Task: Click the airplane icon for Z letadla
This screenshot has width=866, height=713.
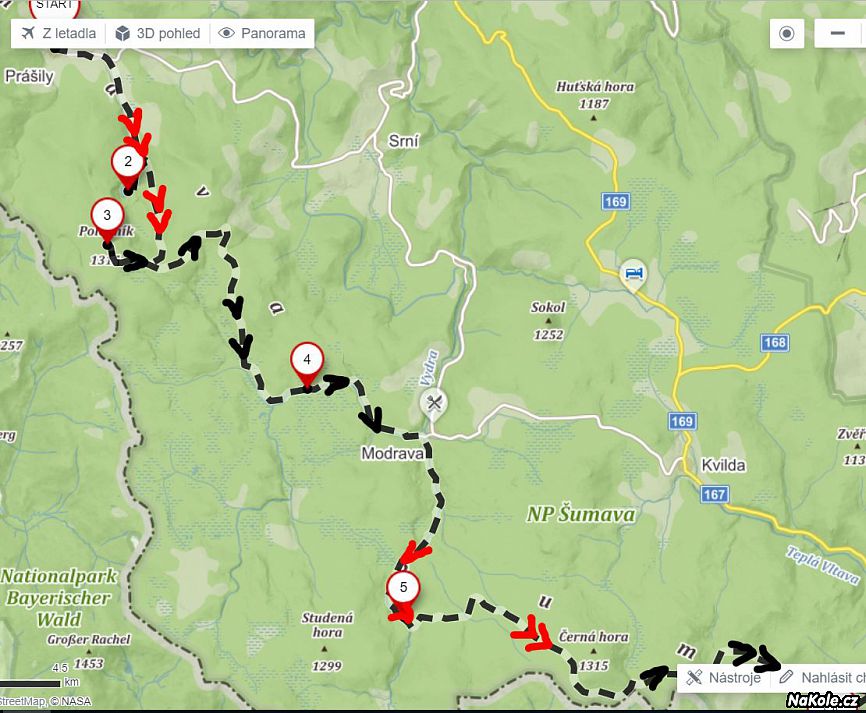Action: 28,34
